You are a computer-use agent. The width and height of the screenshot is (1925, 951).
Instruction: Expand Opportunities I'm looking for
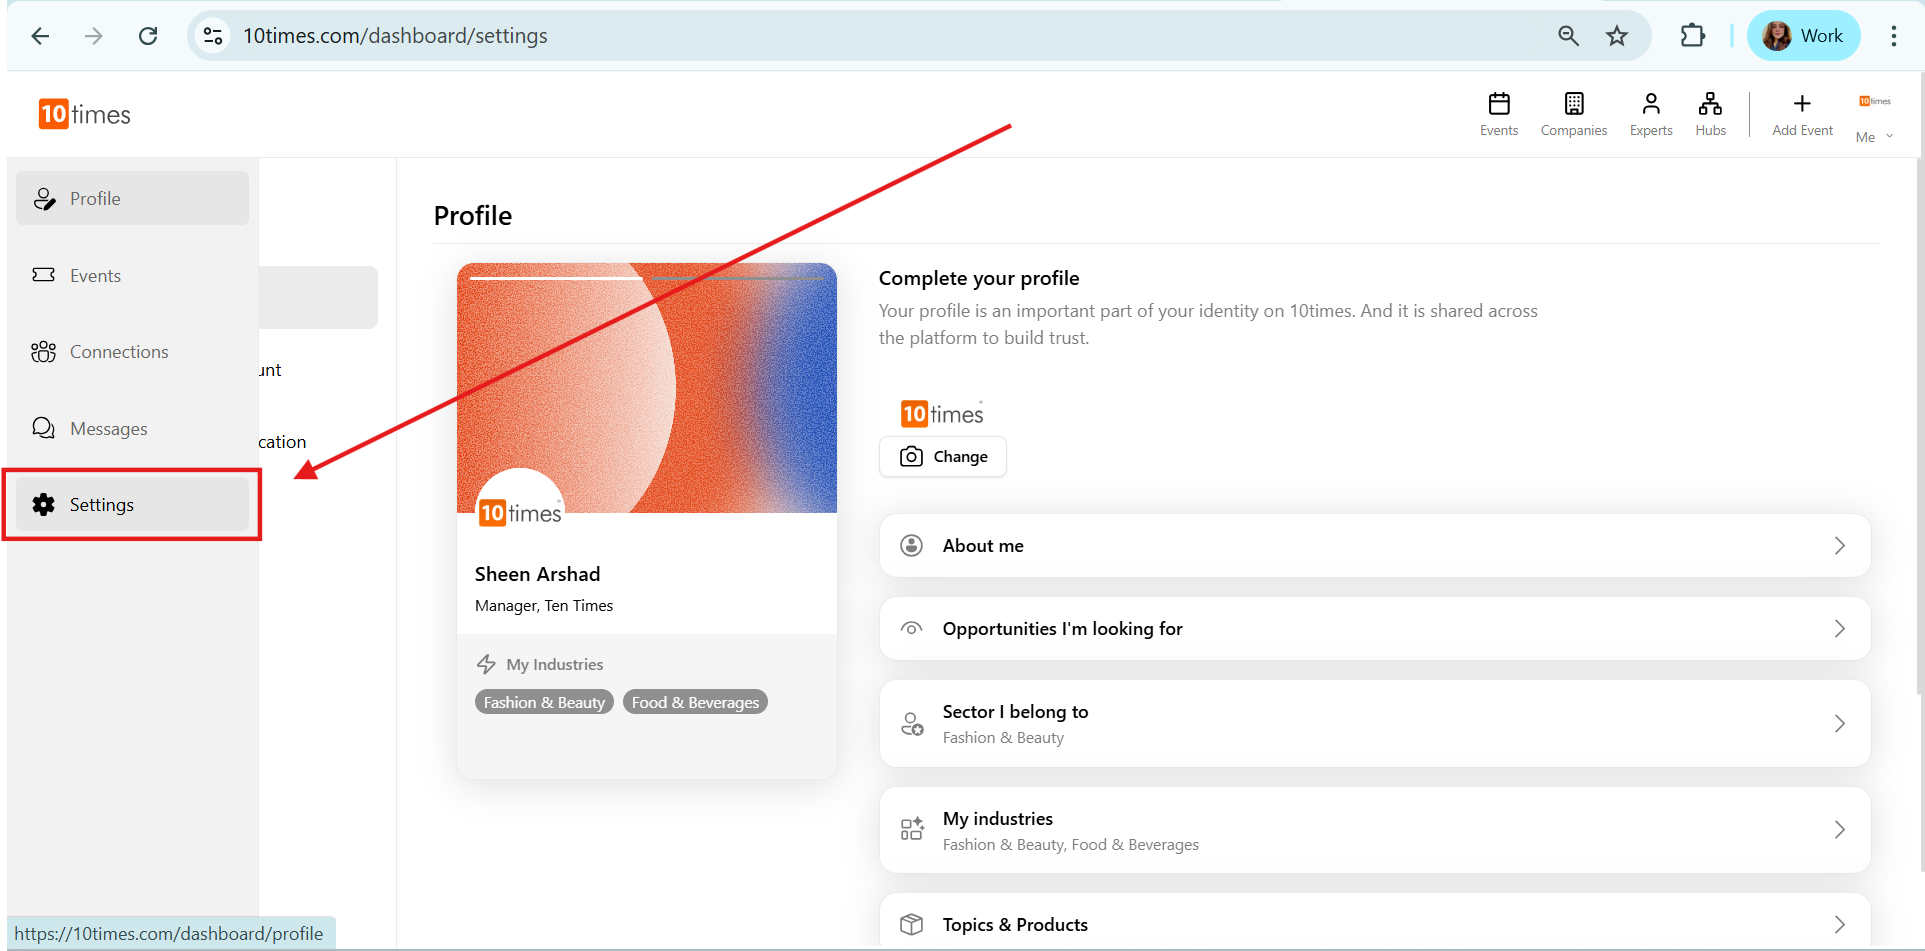click(x=1374, y=629)
